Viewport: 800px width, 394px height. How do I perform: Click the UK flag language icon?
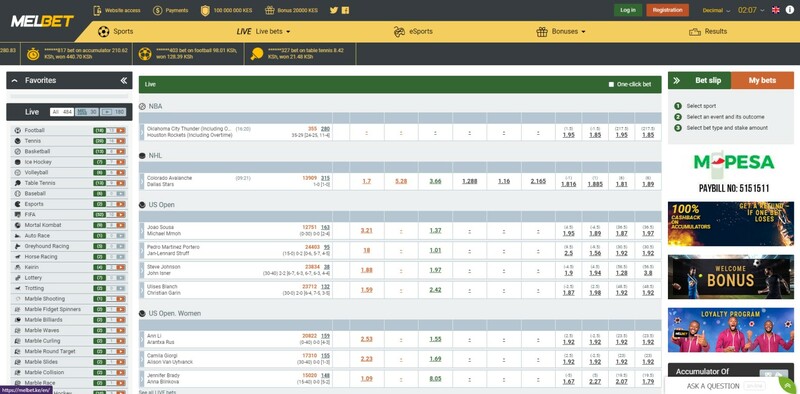coord(776,10)
